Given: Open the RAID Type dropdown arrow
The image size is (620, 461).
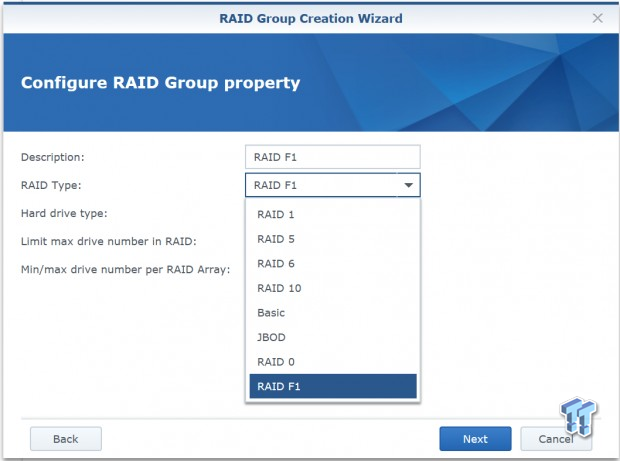Looking at the screenshot, I should [408, 185].
